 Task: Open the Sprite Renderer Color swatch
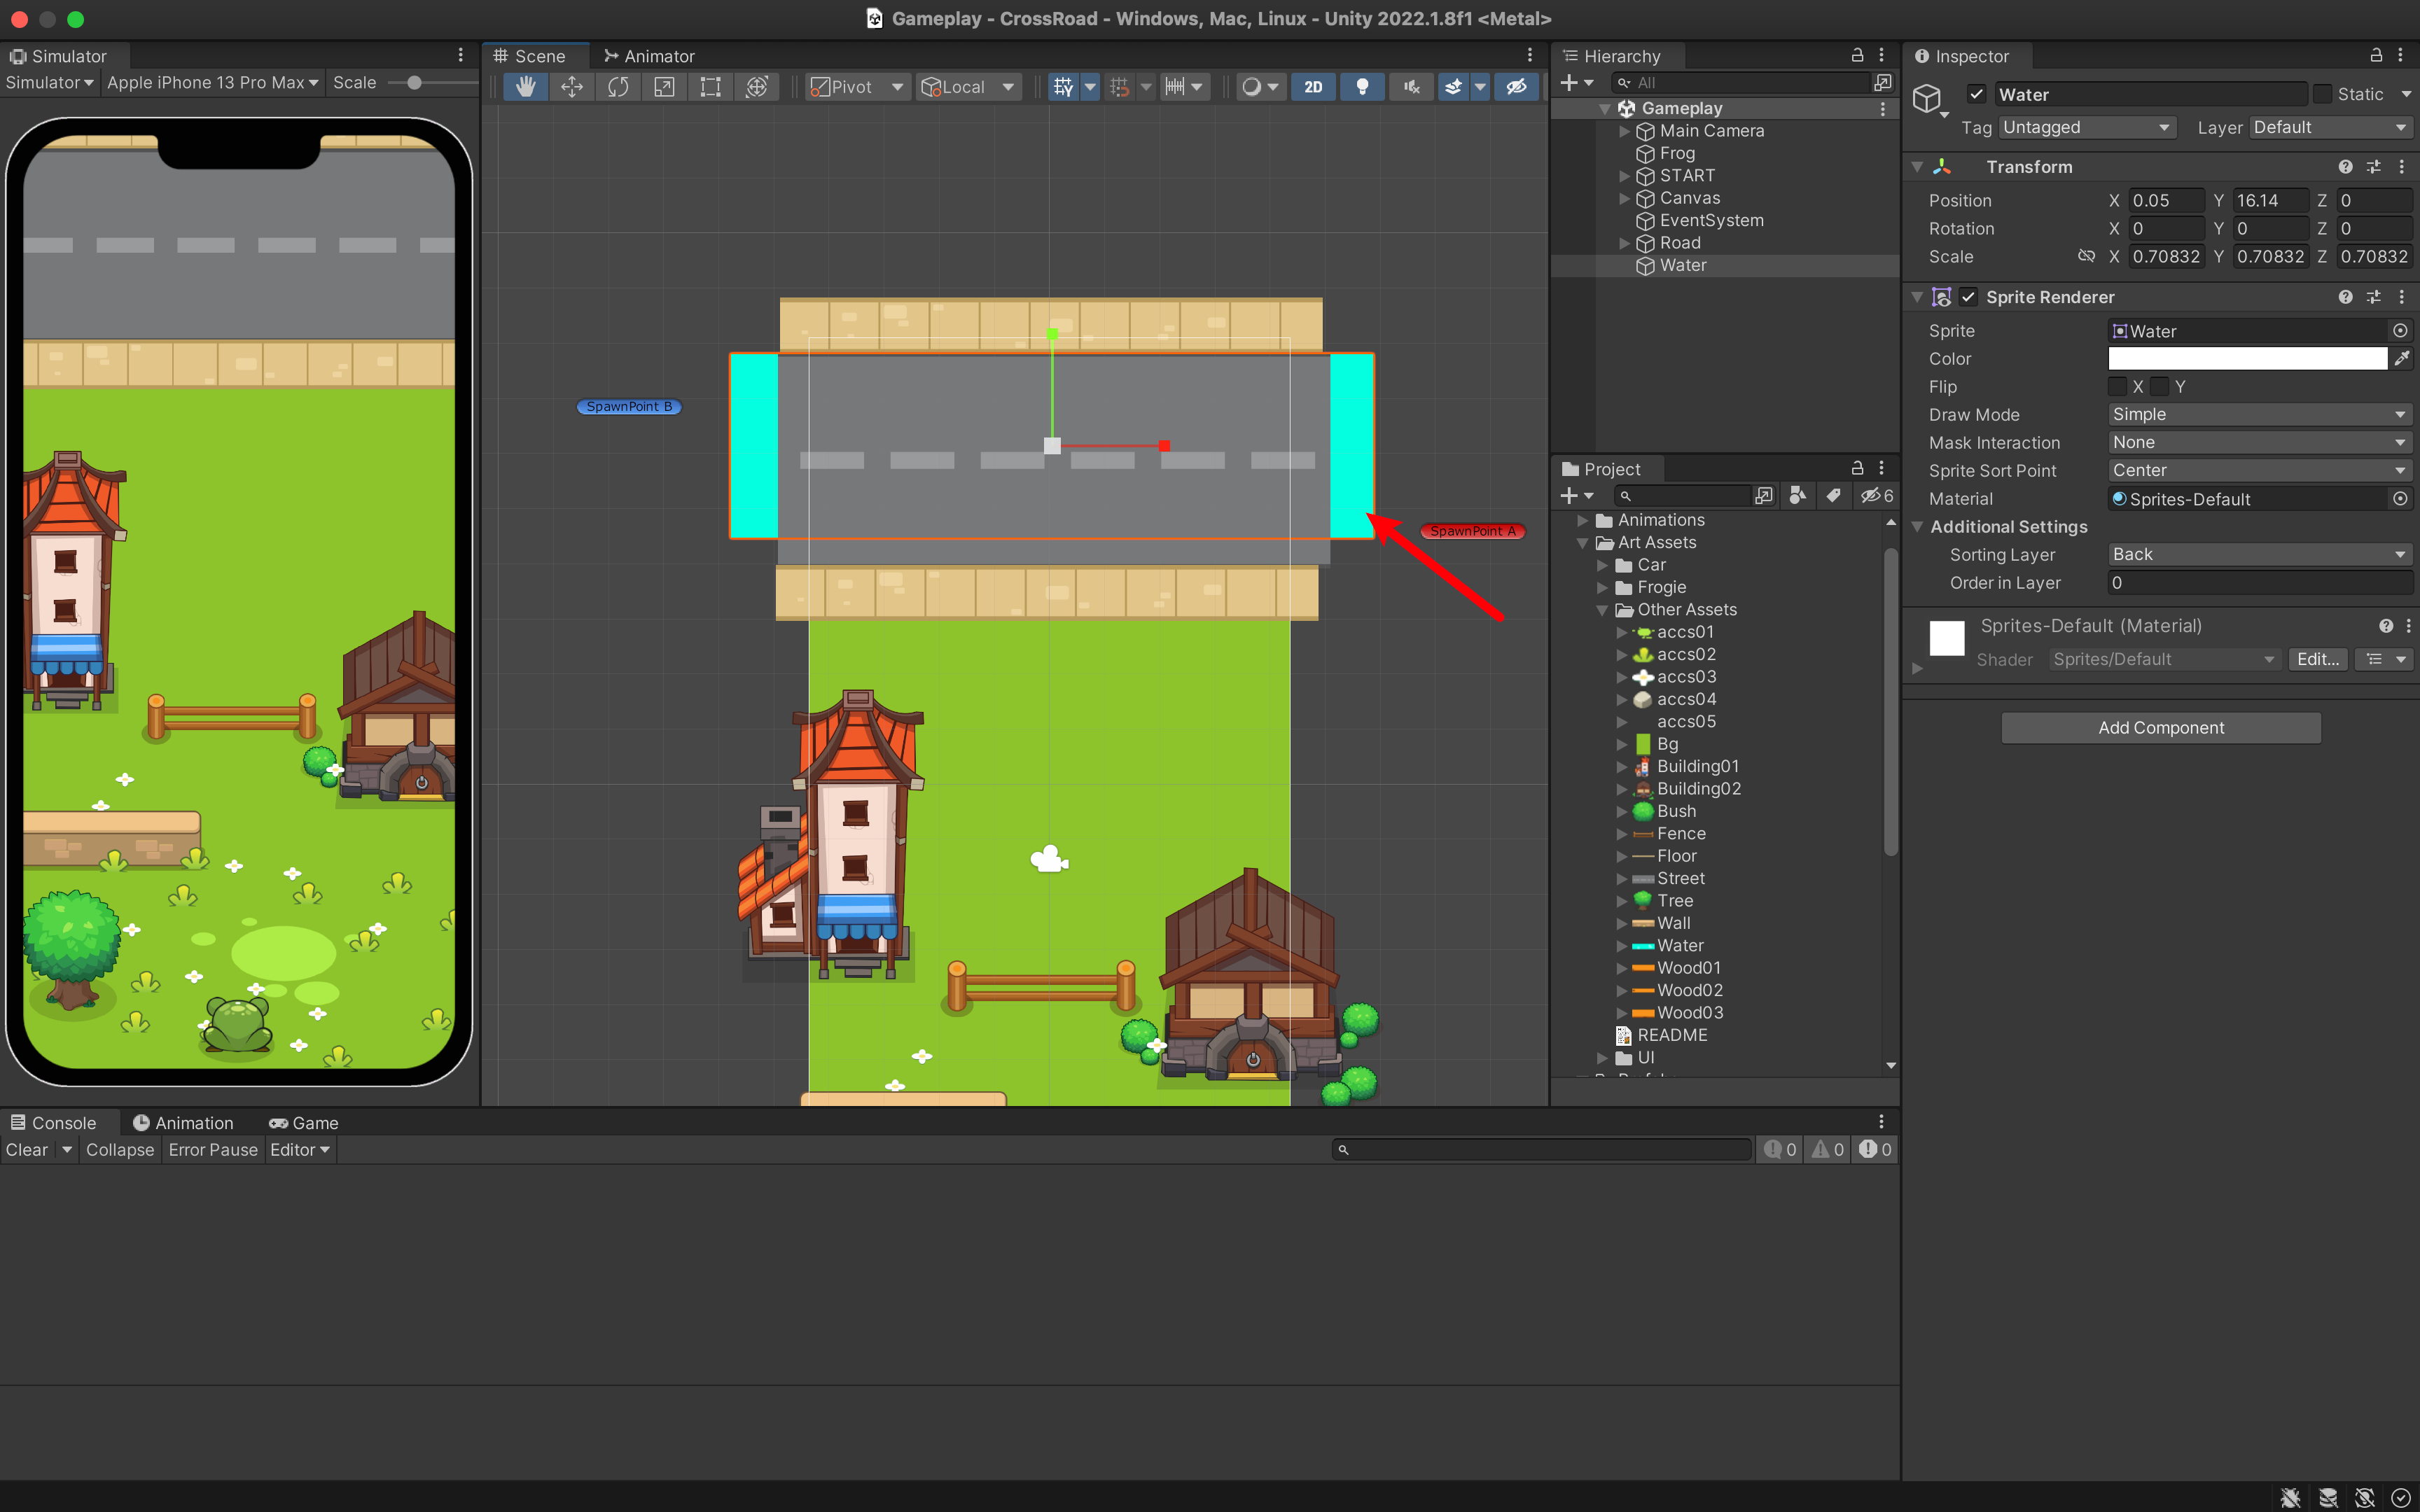click(x=2247, y=358)
